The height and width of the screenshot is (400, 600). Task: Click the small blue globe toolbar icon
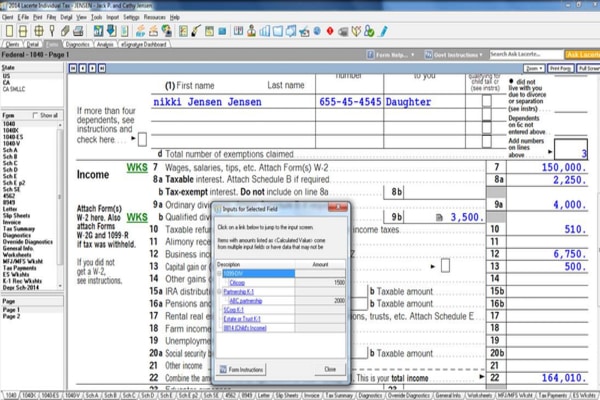317,31
